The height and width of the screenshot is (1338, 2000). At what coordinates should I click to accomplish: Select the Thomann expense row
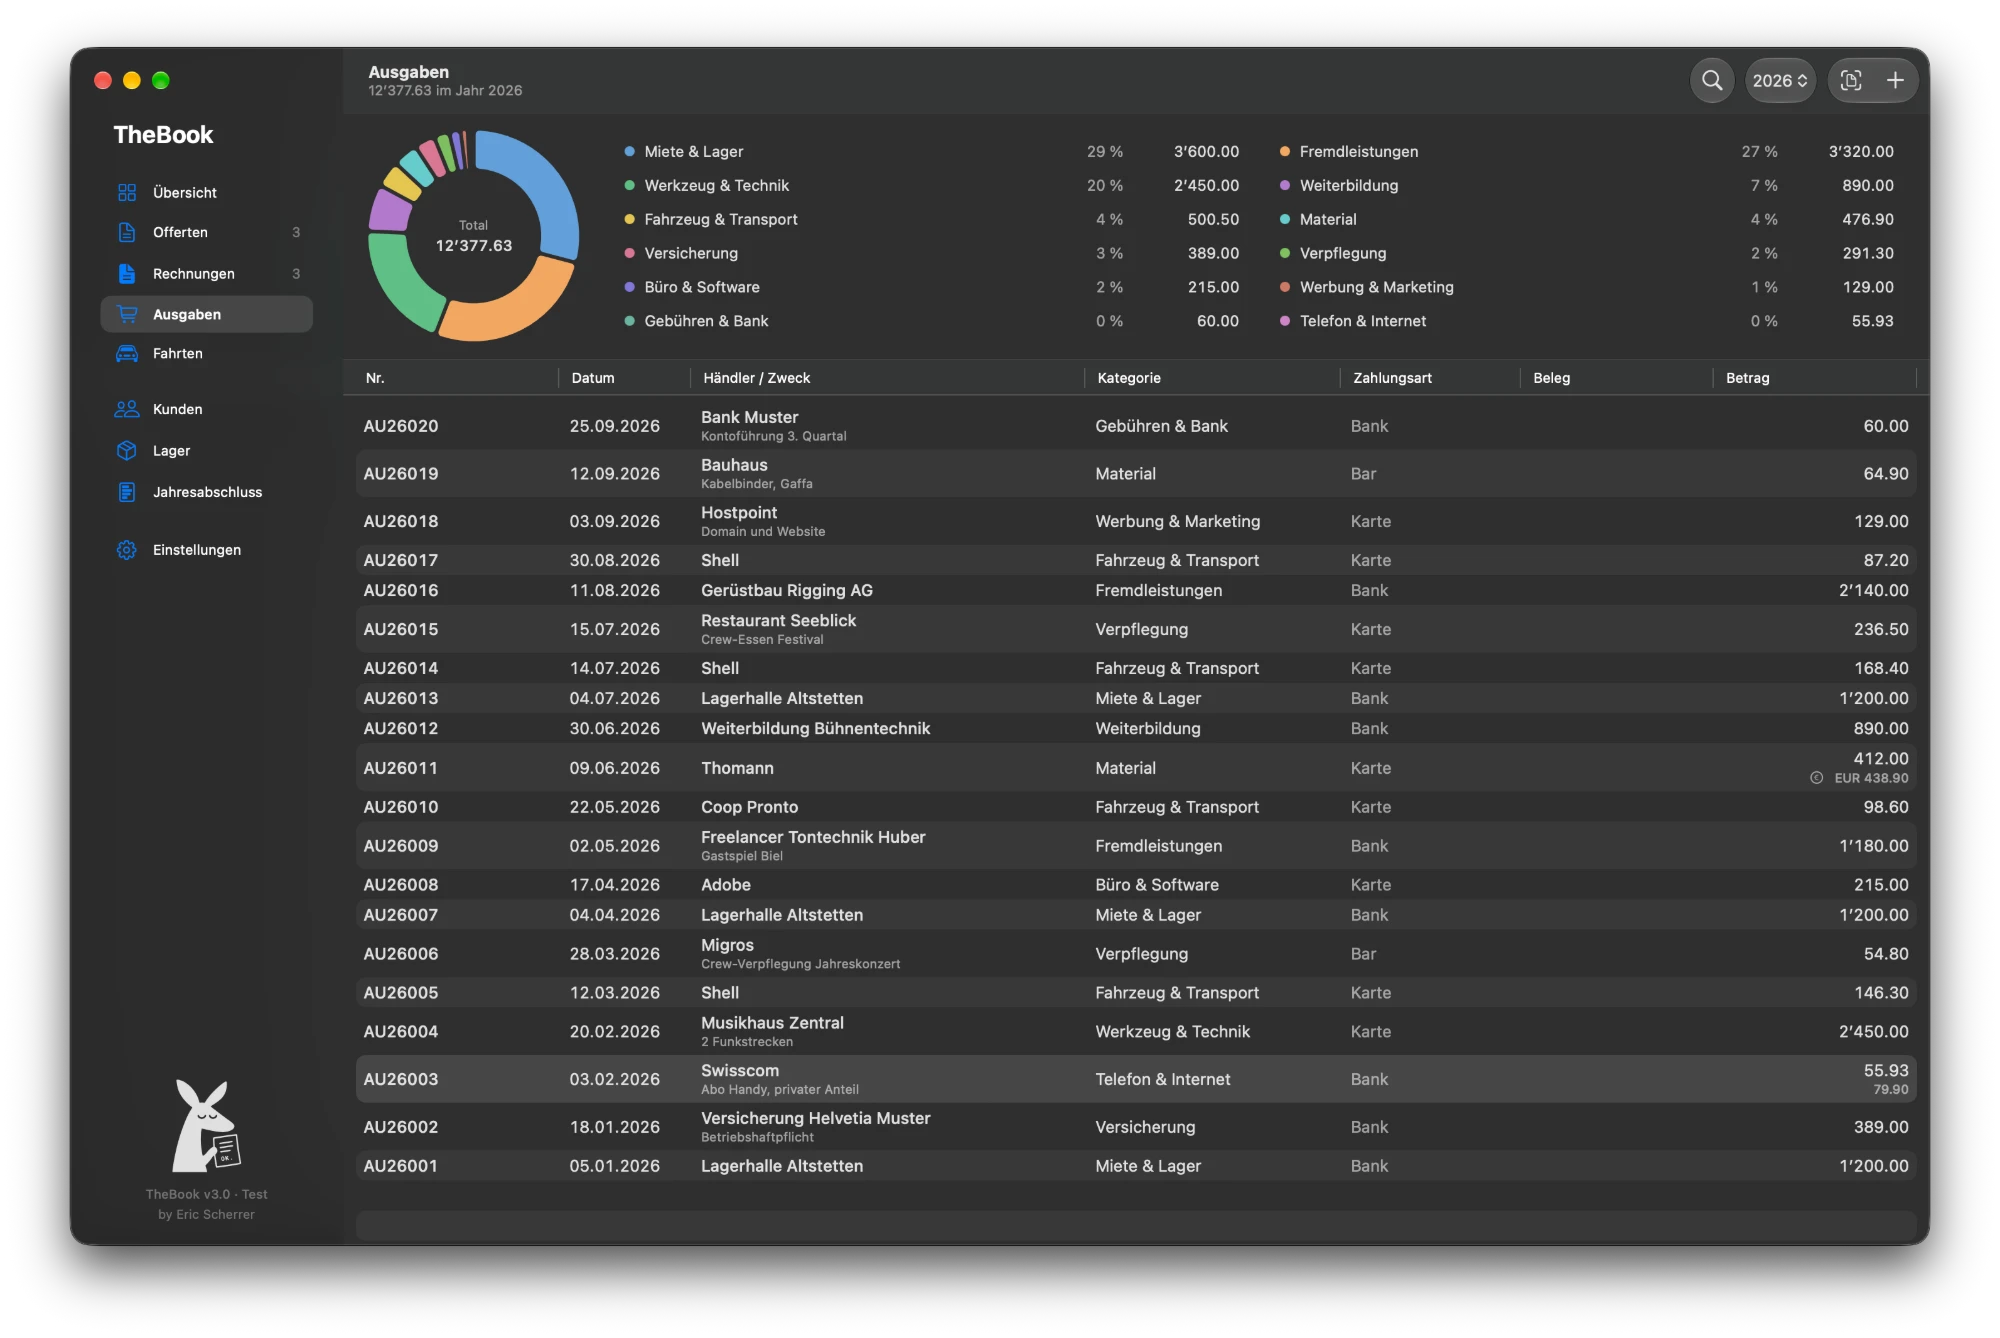1136,768
